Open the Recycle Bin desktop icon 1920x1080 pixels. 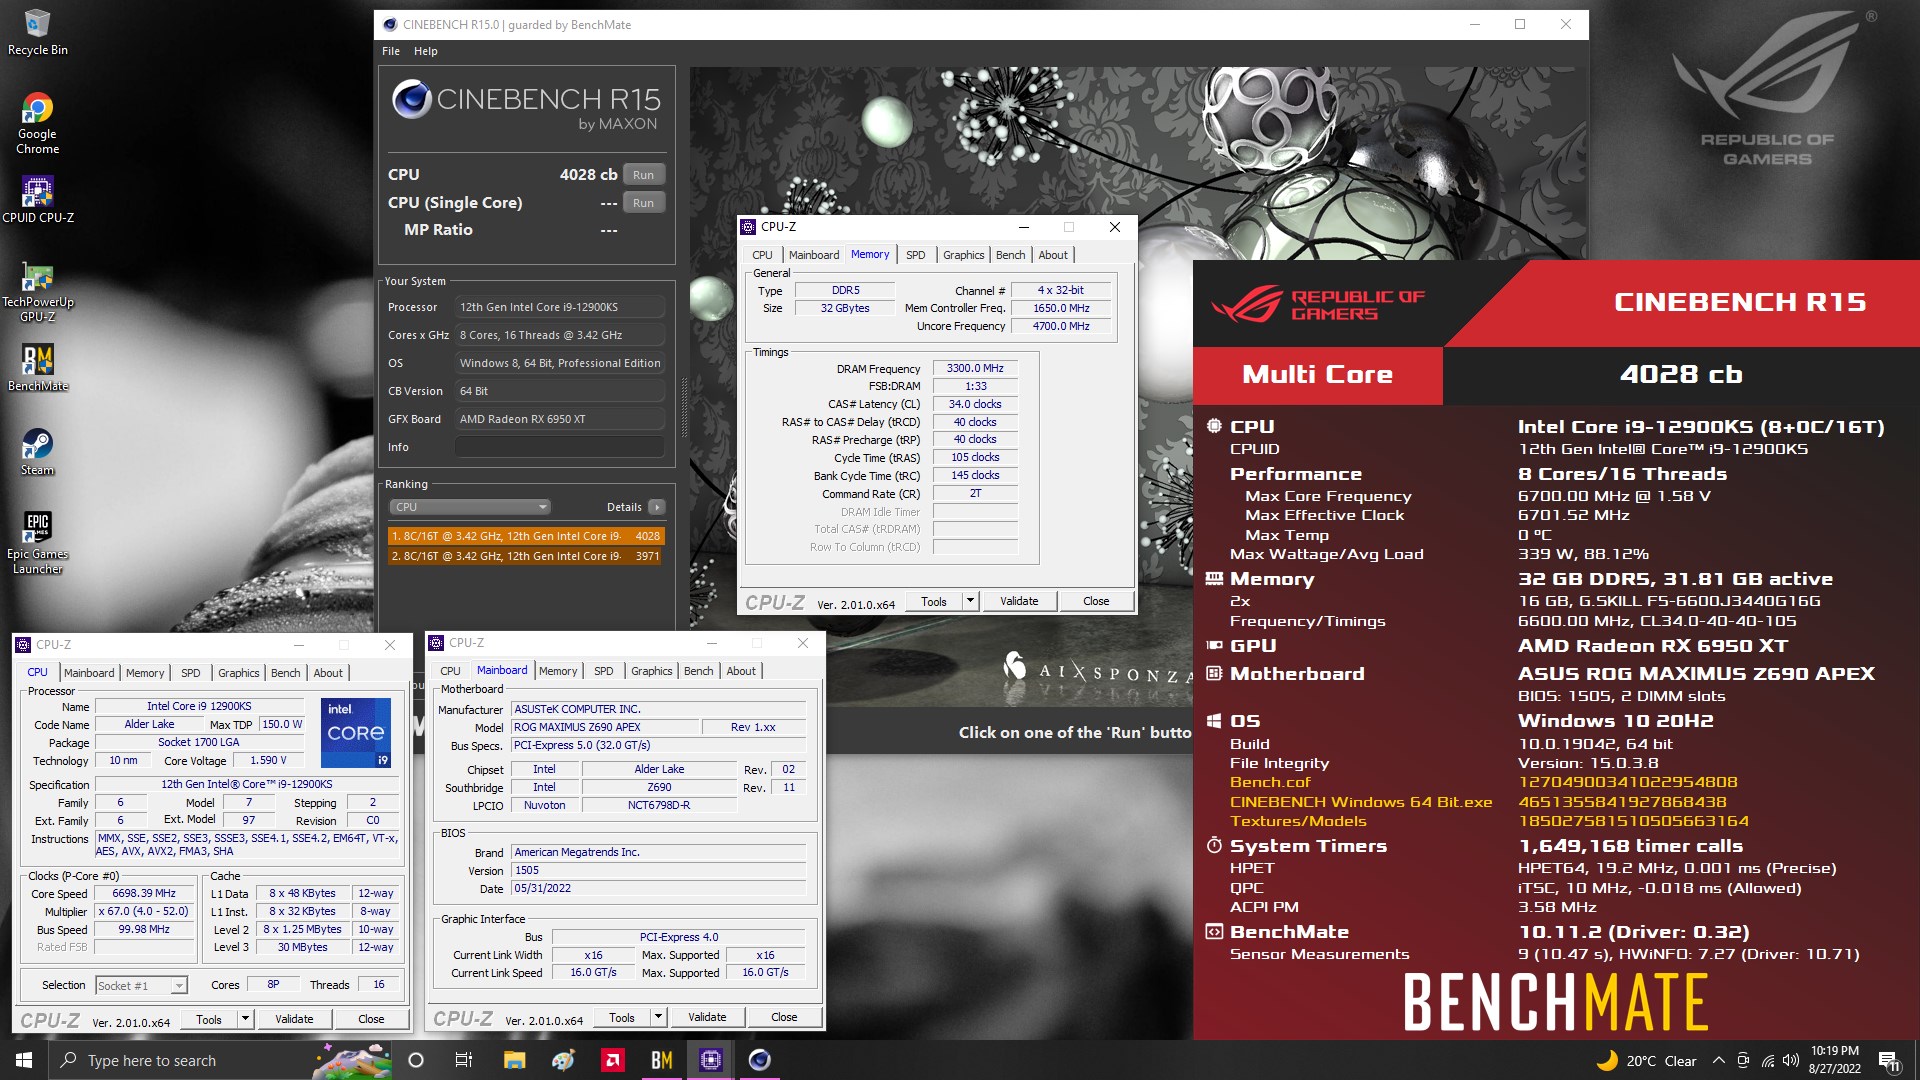point(37,32)
